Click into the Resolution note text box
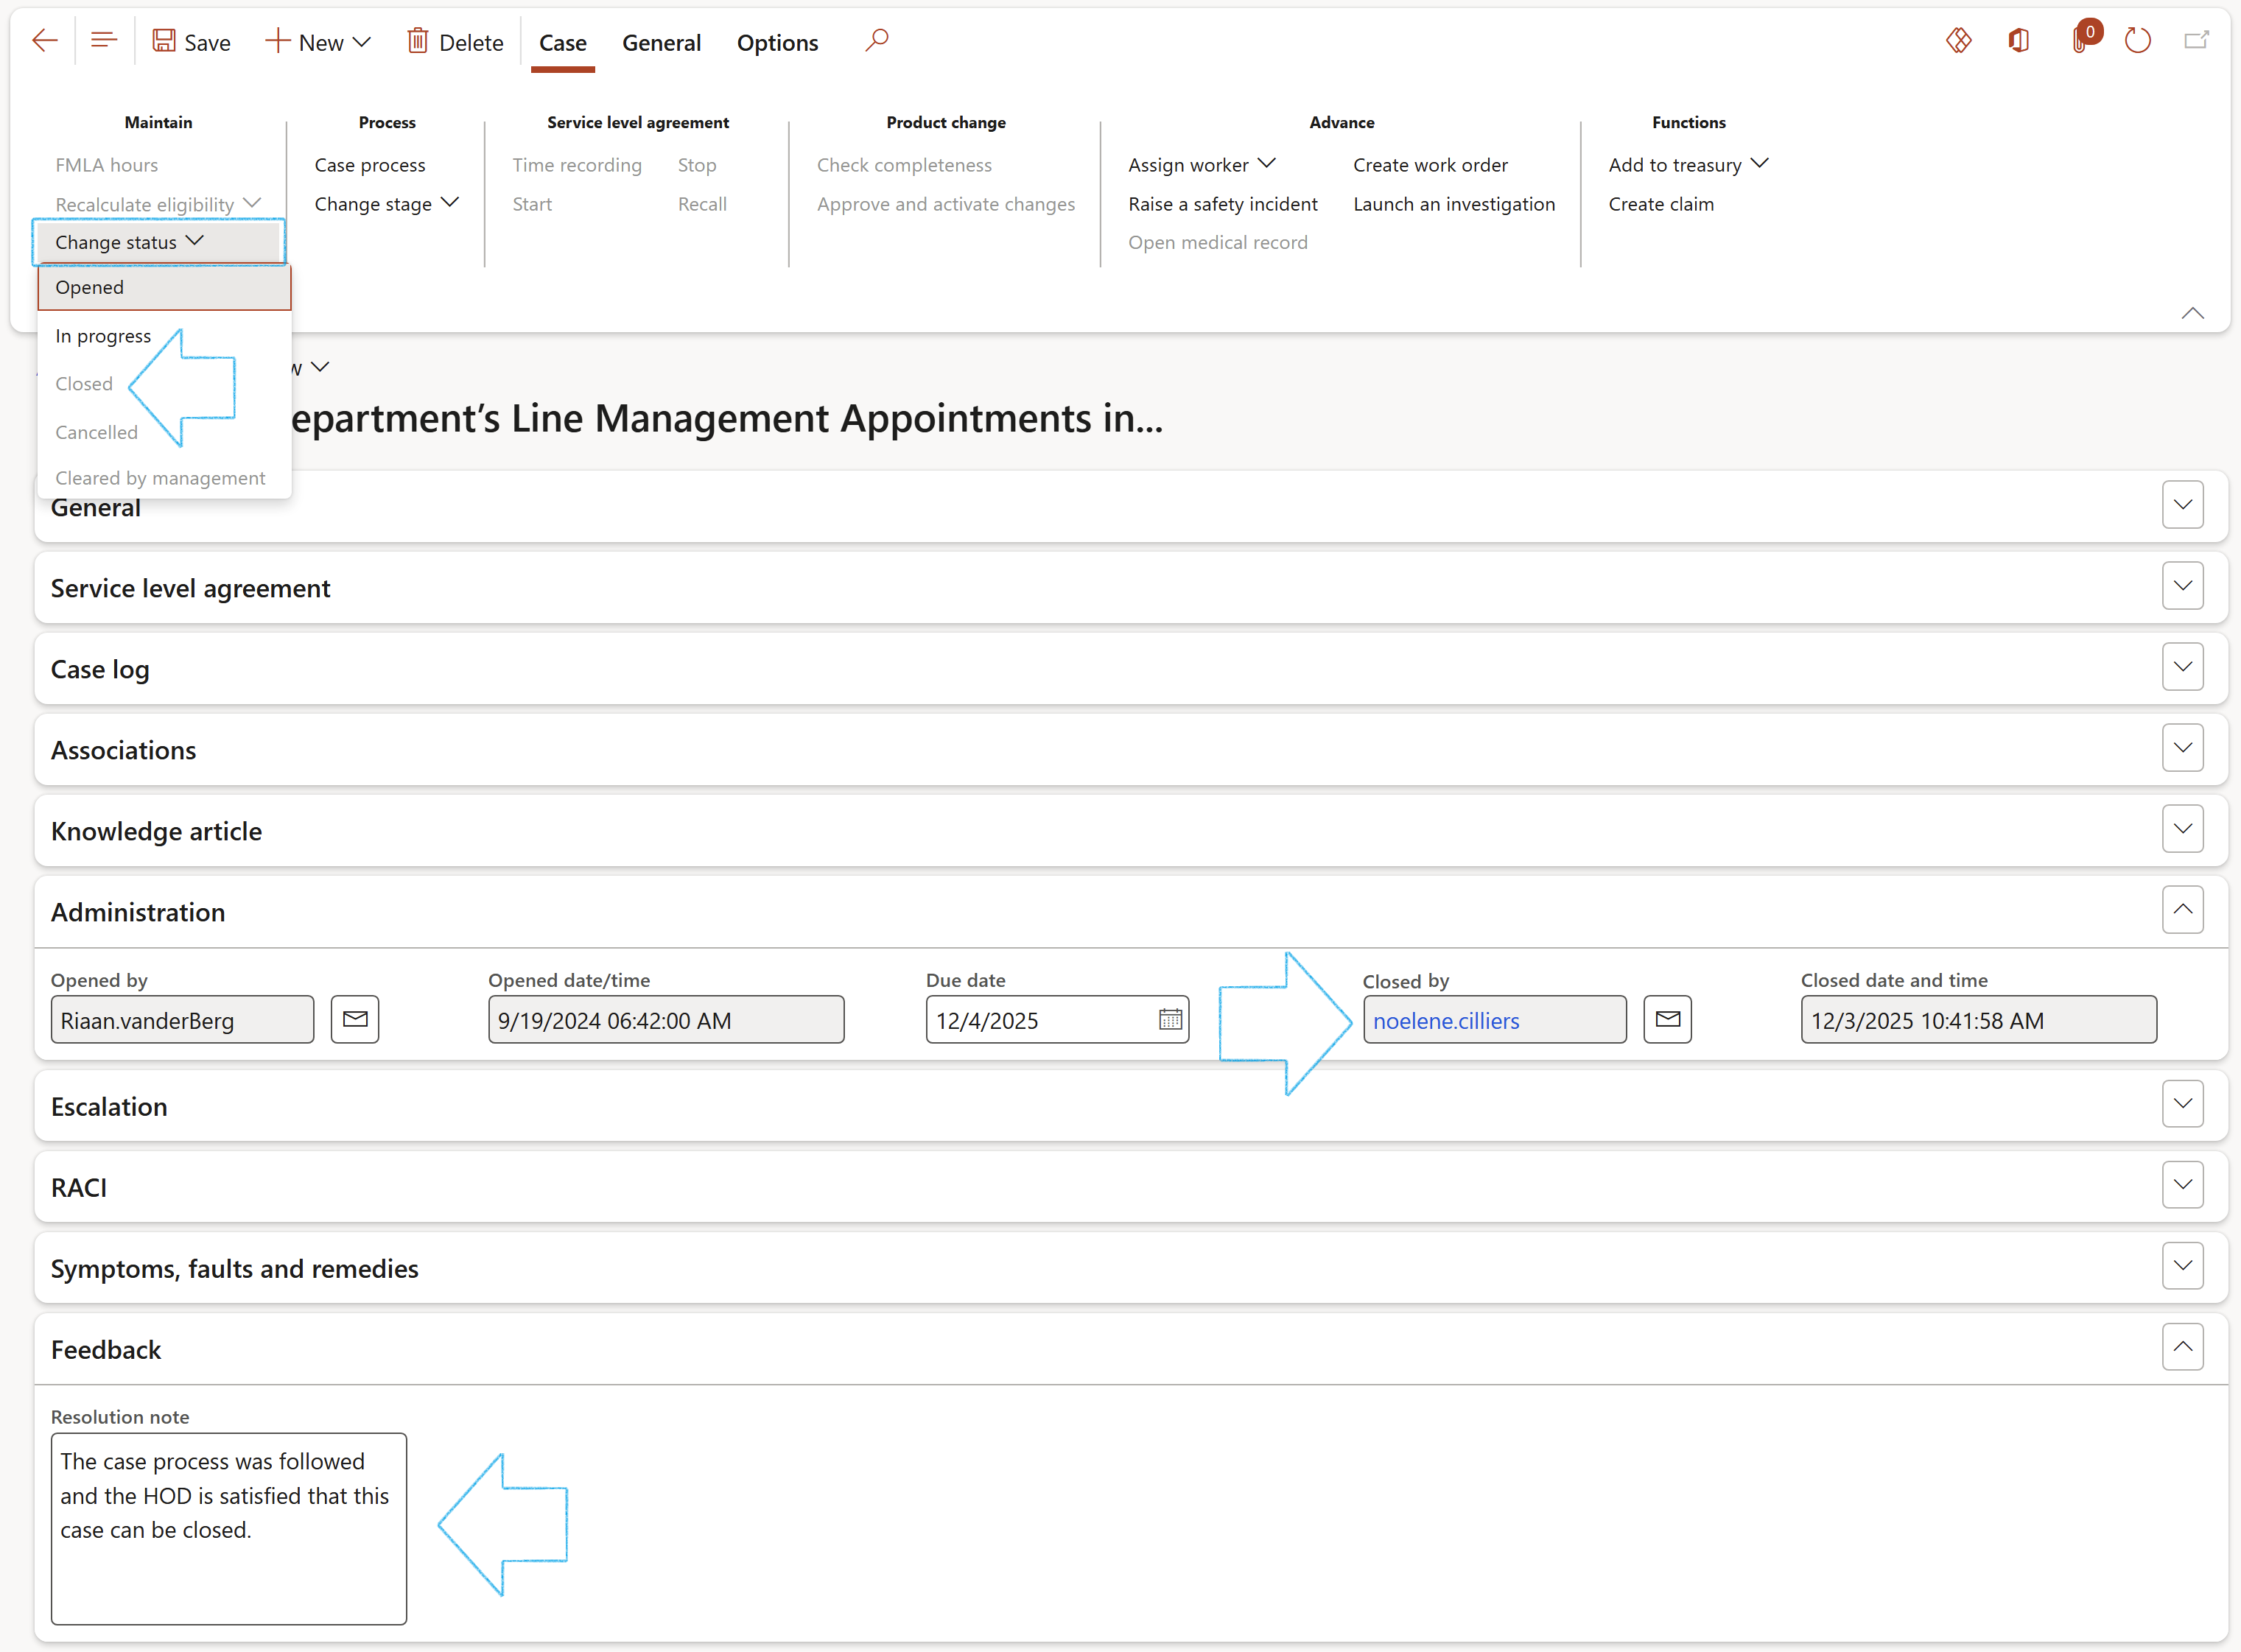This screenshot has width=2241, height=1652. coord(228,1527)
